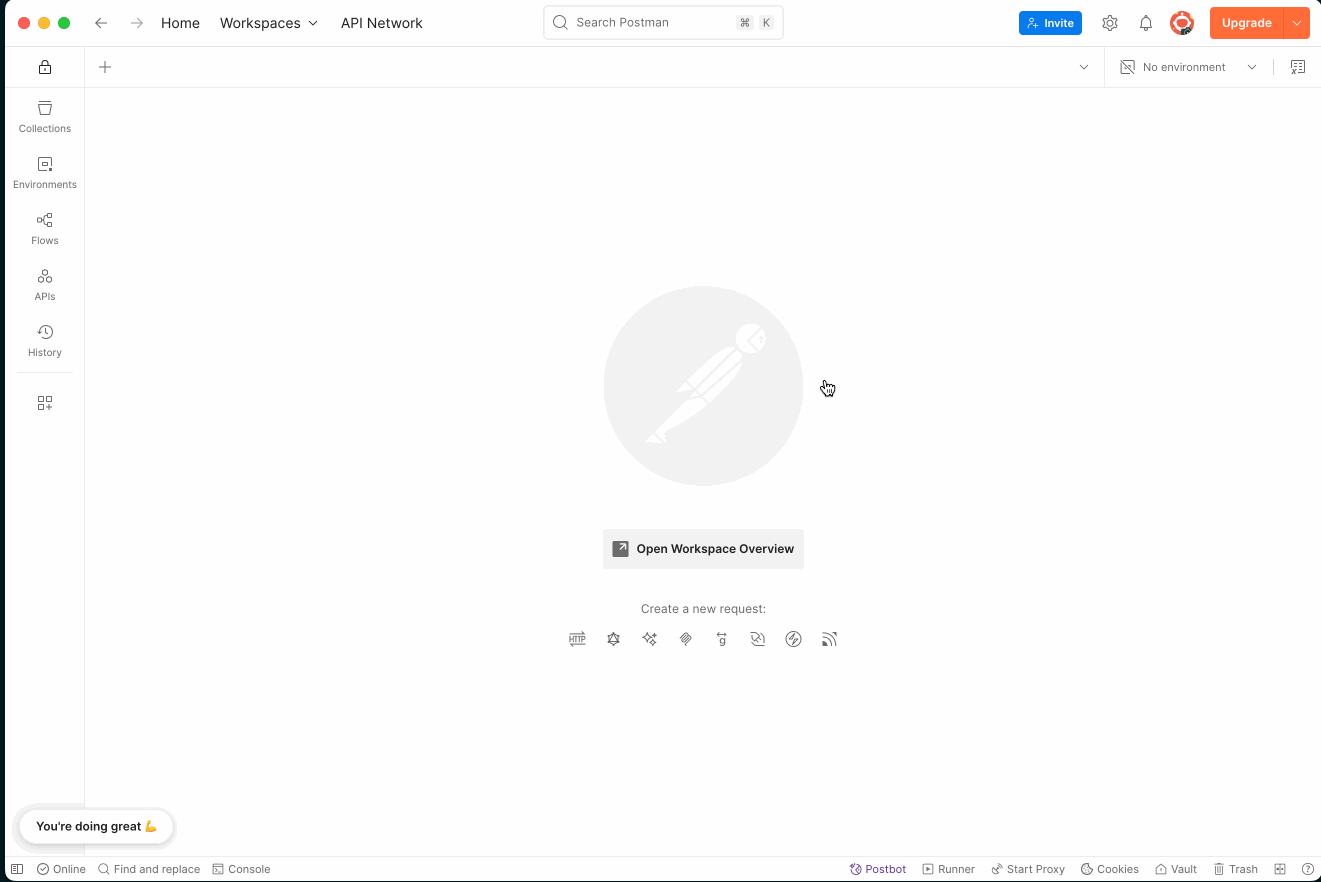Open the Collections sidebar panel
Image resolution: width=1321 pixels, height=882 pixels.
45,117
